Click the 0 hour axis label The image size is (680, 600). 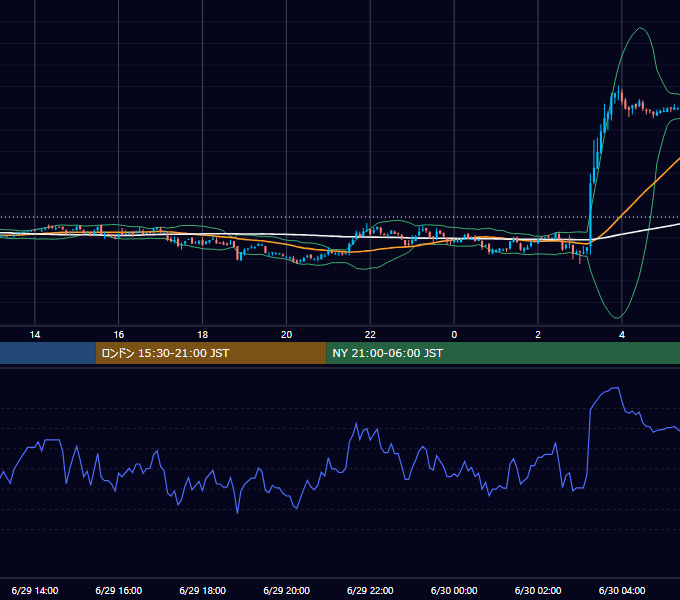pos(454,335)
